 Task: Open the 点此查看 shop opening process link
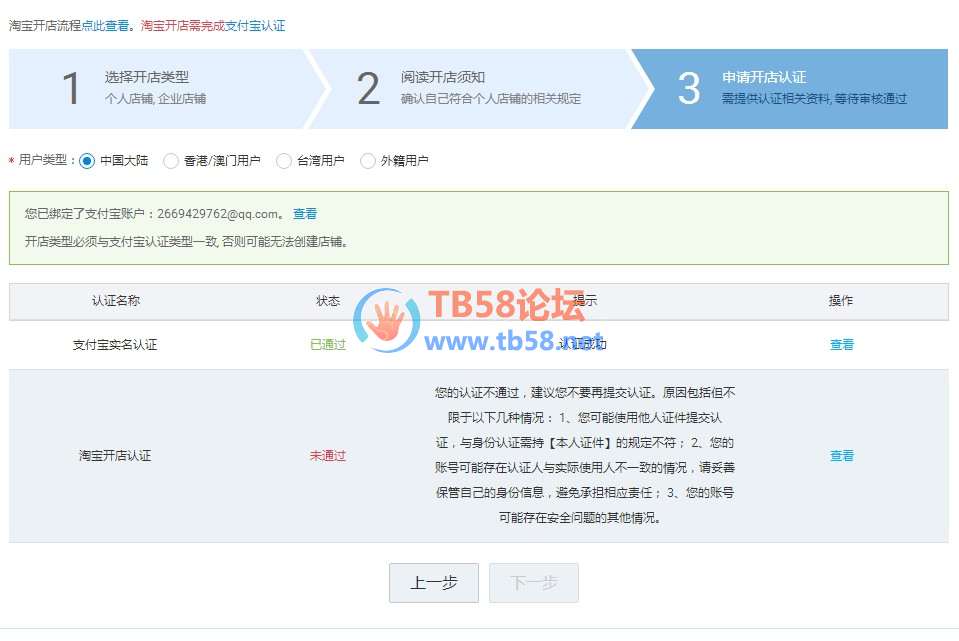[105, 26]
